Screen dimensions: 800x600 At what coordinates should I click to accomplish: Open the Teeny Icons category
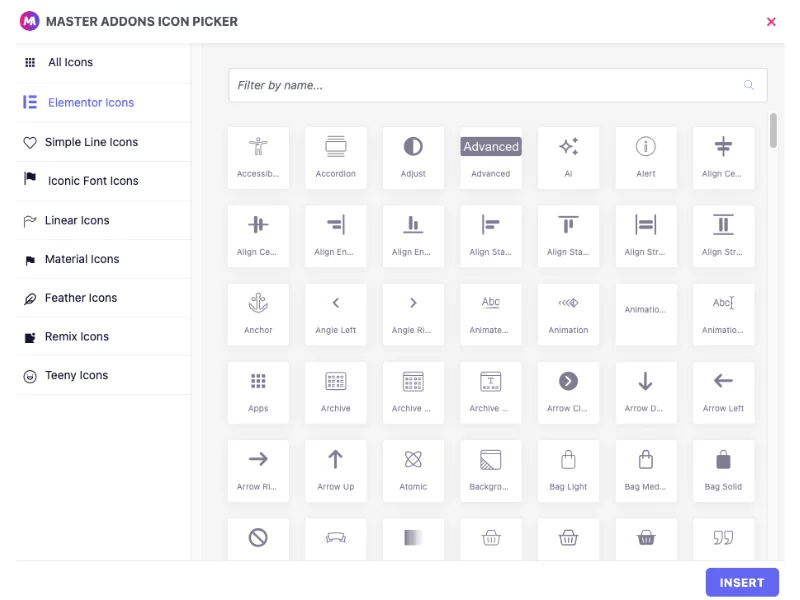pos(104,376)
